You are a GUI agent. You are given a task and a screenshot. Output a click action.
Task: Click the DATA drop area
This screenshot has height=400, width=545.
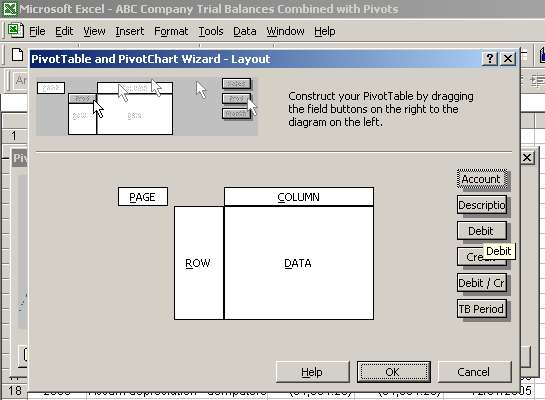(299, 263)
